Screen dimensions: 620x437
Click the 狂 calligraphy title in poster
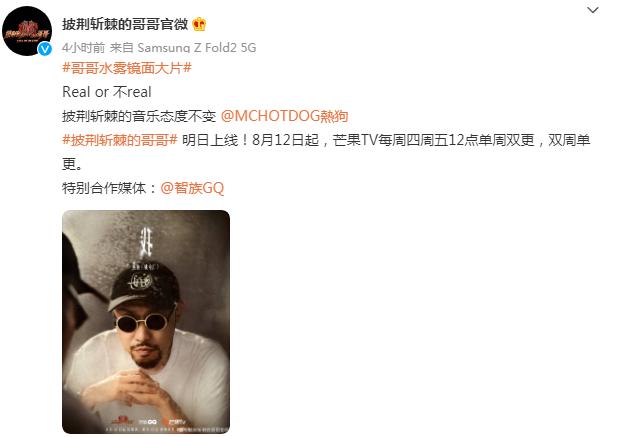click(x=146, y=242)
